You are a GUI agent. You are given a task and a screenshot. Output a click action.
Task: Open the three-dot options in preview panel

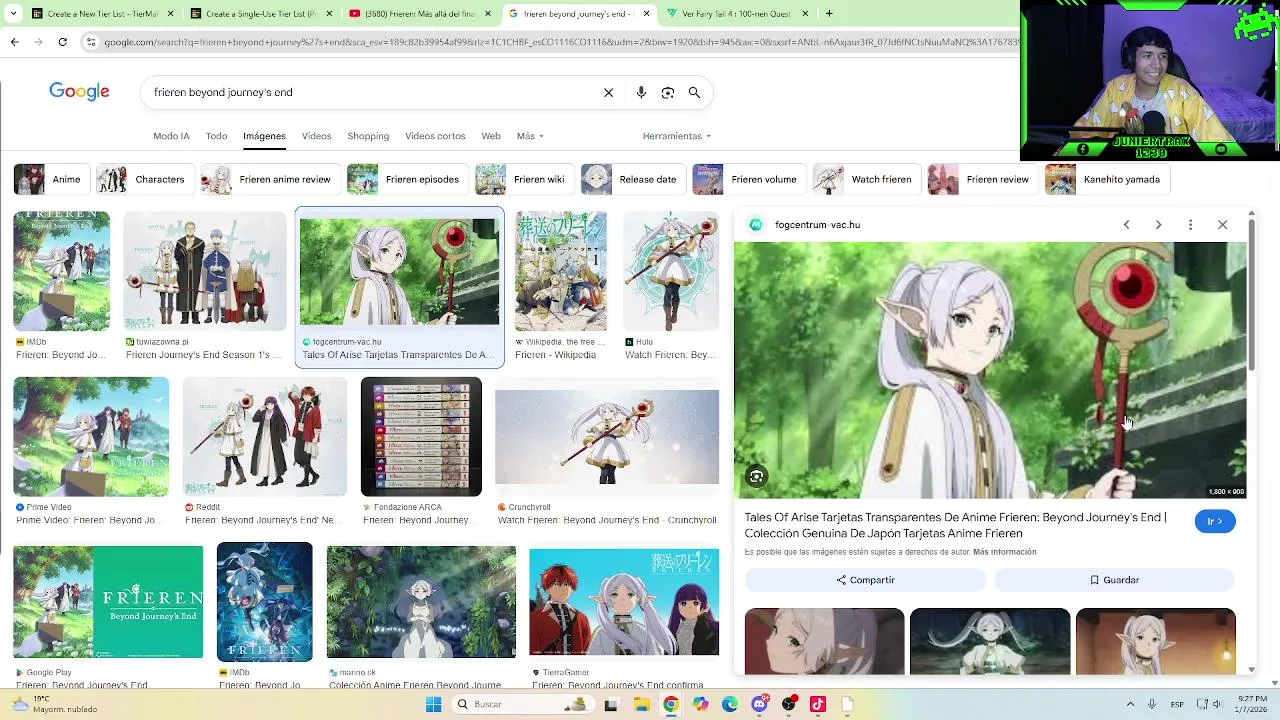tap(1190, 225)
